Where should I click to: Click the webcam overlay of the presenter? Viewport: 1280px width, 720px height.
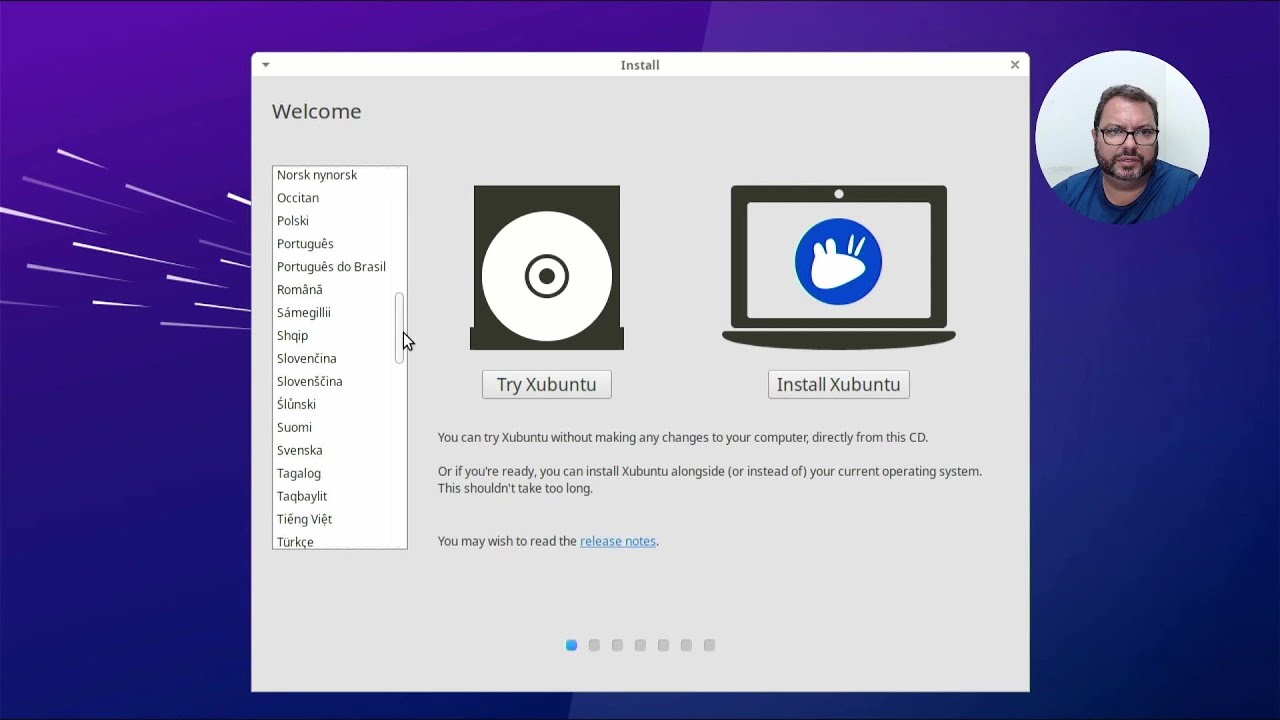click(1122, 137)
